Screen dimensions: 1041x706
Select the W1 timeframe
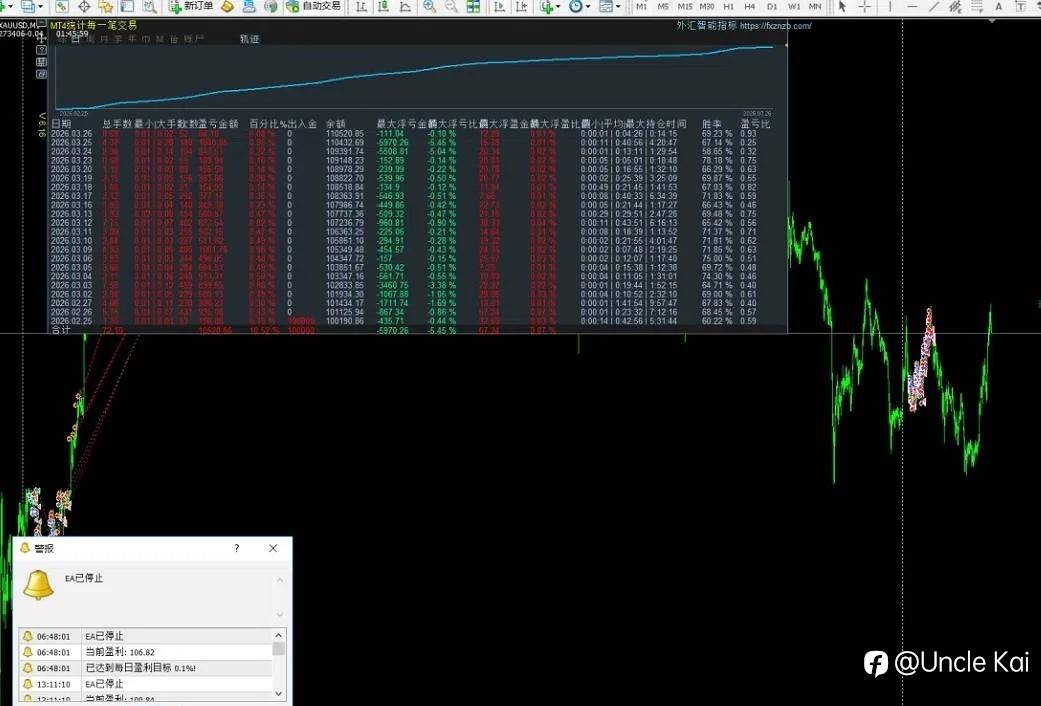[794, 7]
